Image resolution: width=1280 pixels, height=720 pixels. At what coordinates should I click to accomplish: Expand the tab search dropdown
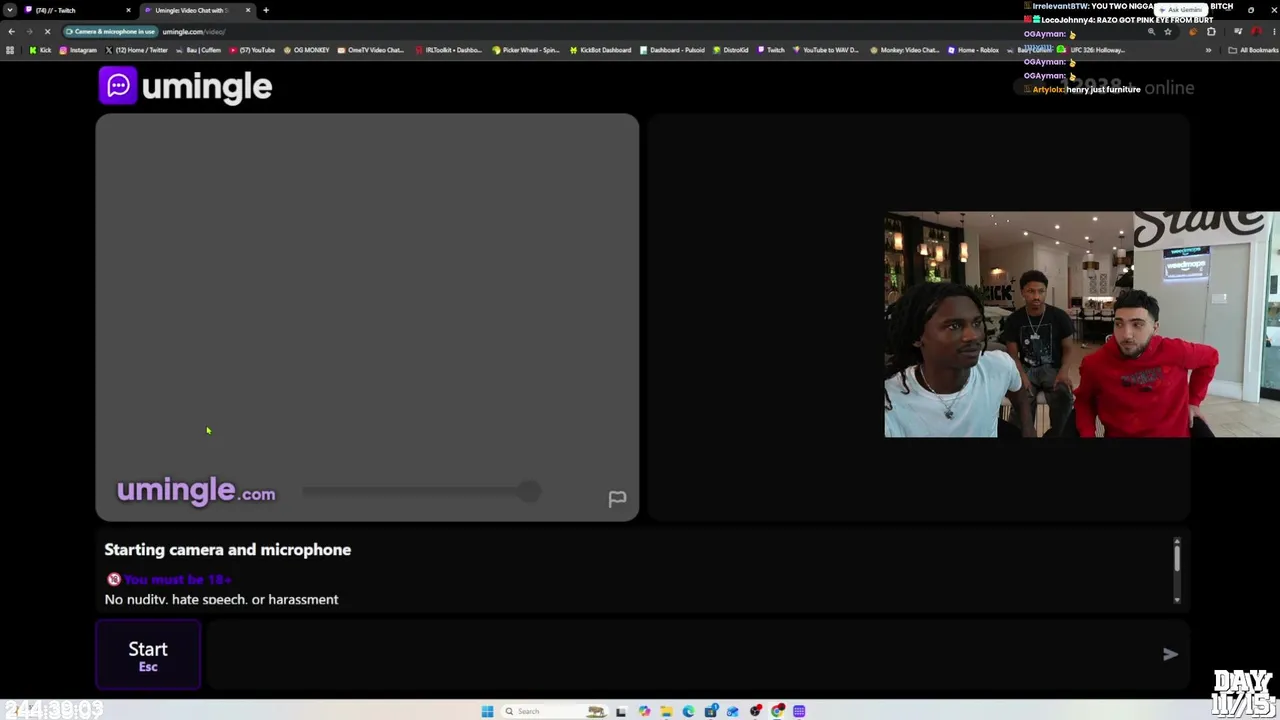coord(9,10)
